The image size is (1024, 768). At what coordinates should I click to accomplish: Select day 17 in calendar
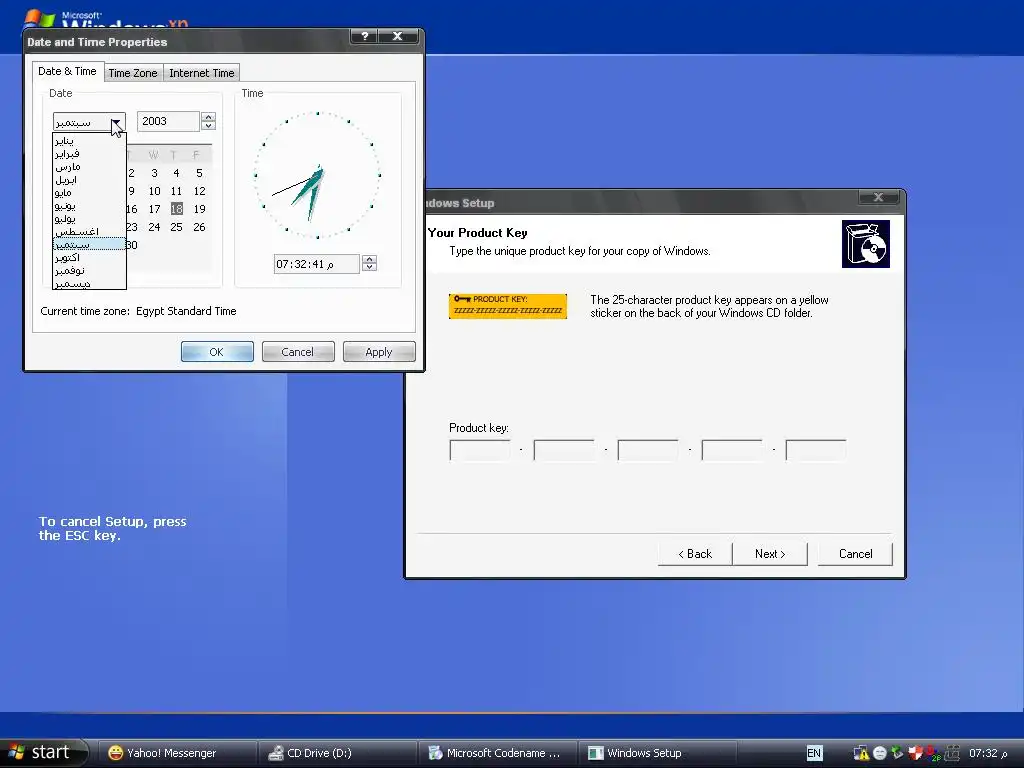pos(154,209)
